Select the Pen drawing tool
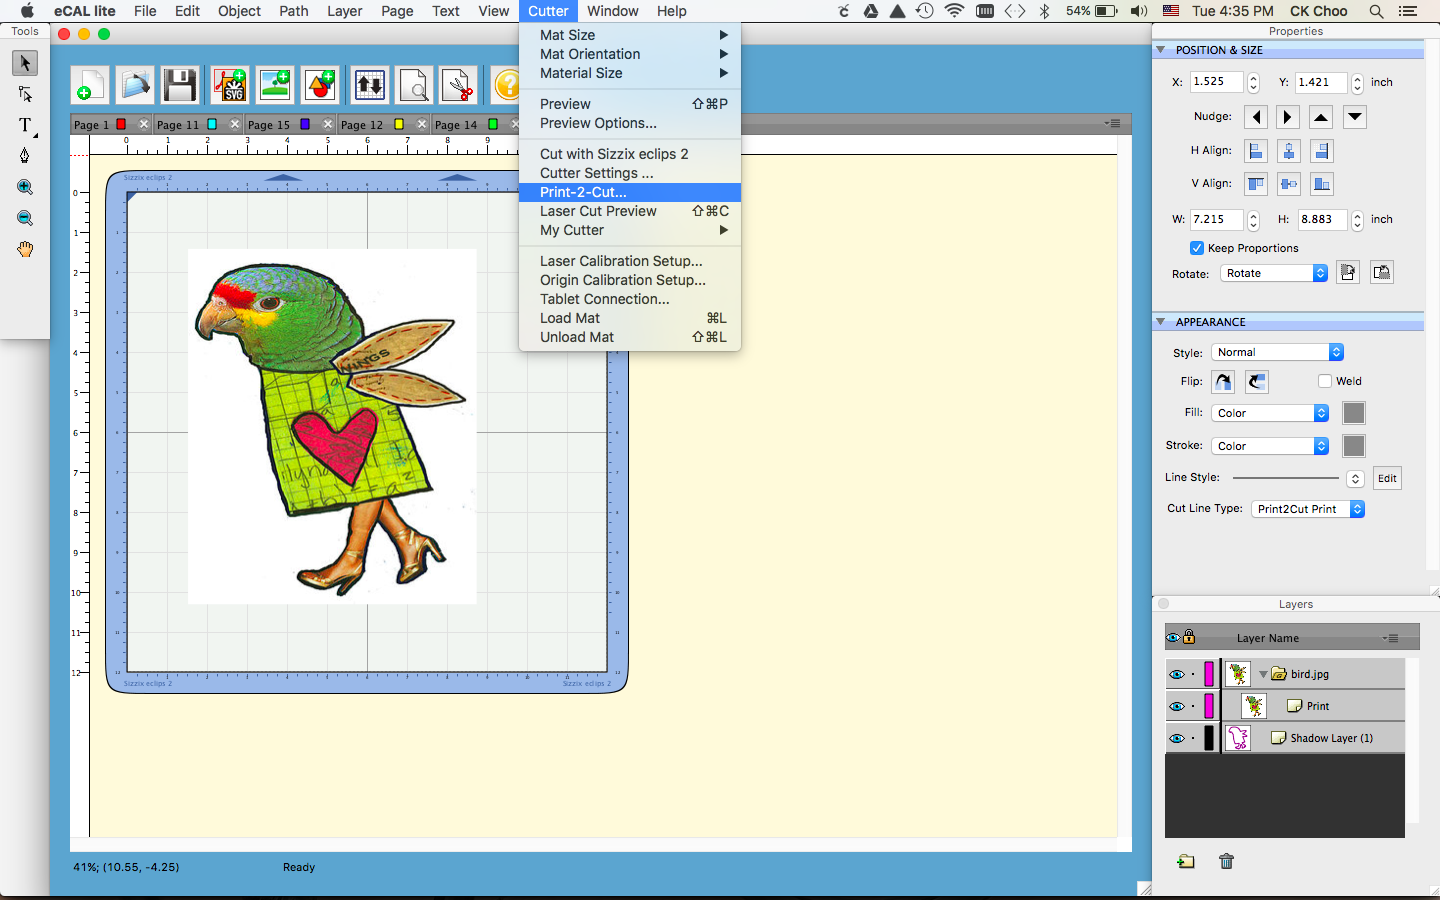 (25, 156)
